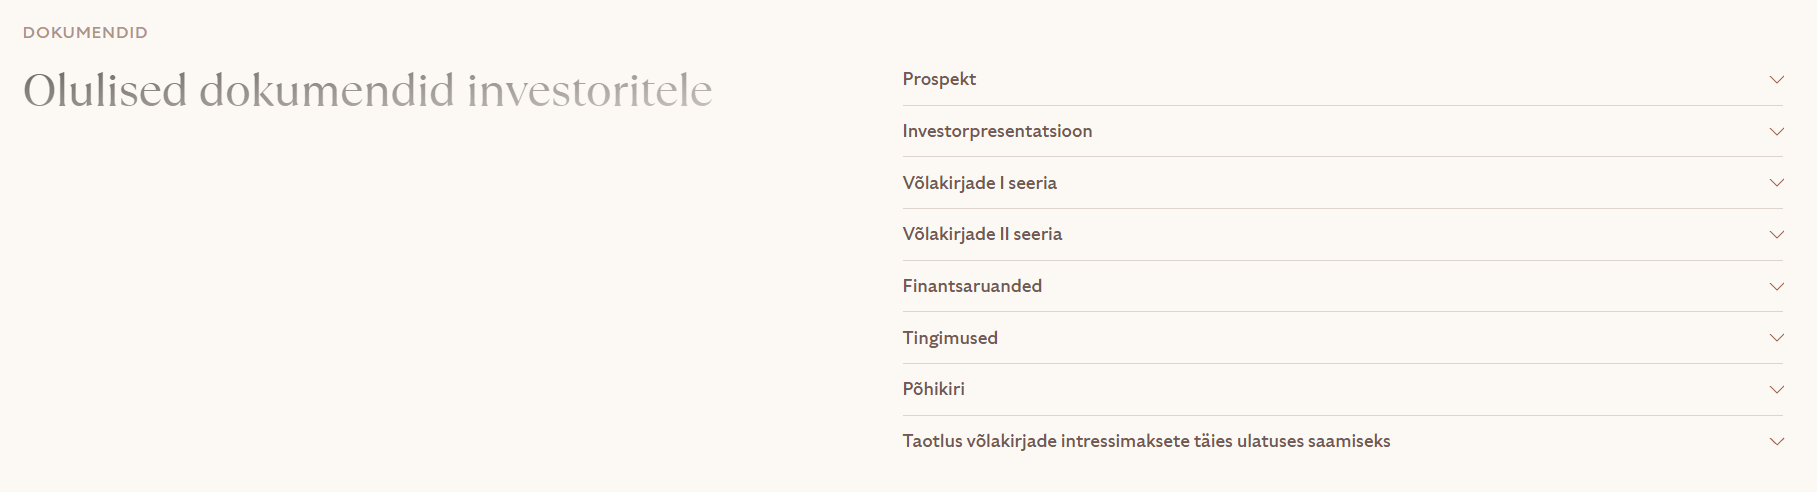
Task: Click chevron icon for Võlakirjade II seeria
Action: tap(1776, 235)
